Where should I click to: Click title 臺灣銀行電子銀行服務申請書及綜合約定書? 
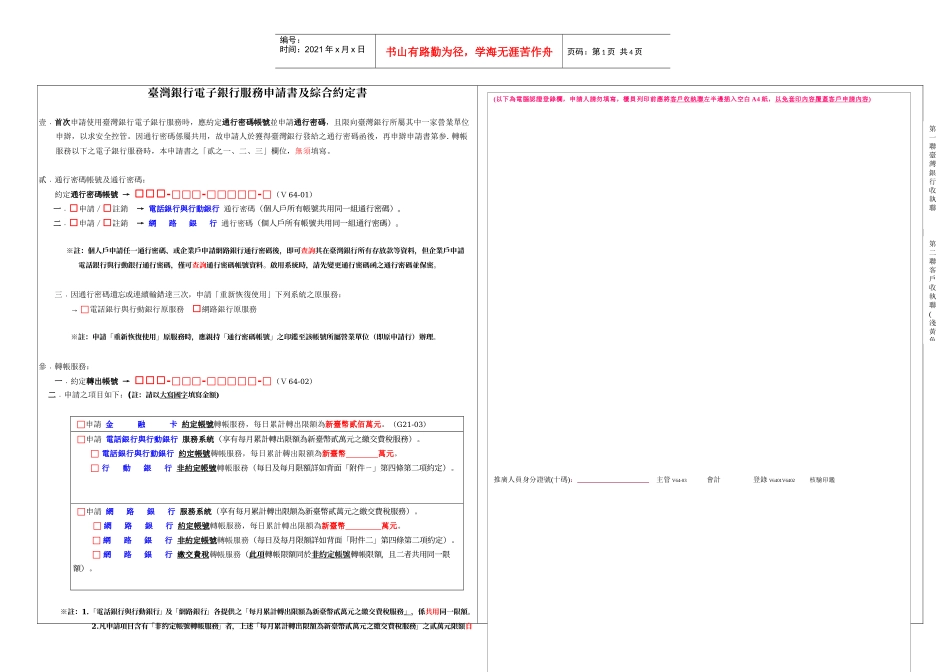257,93
